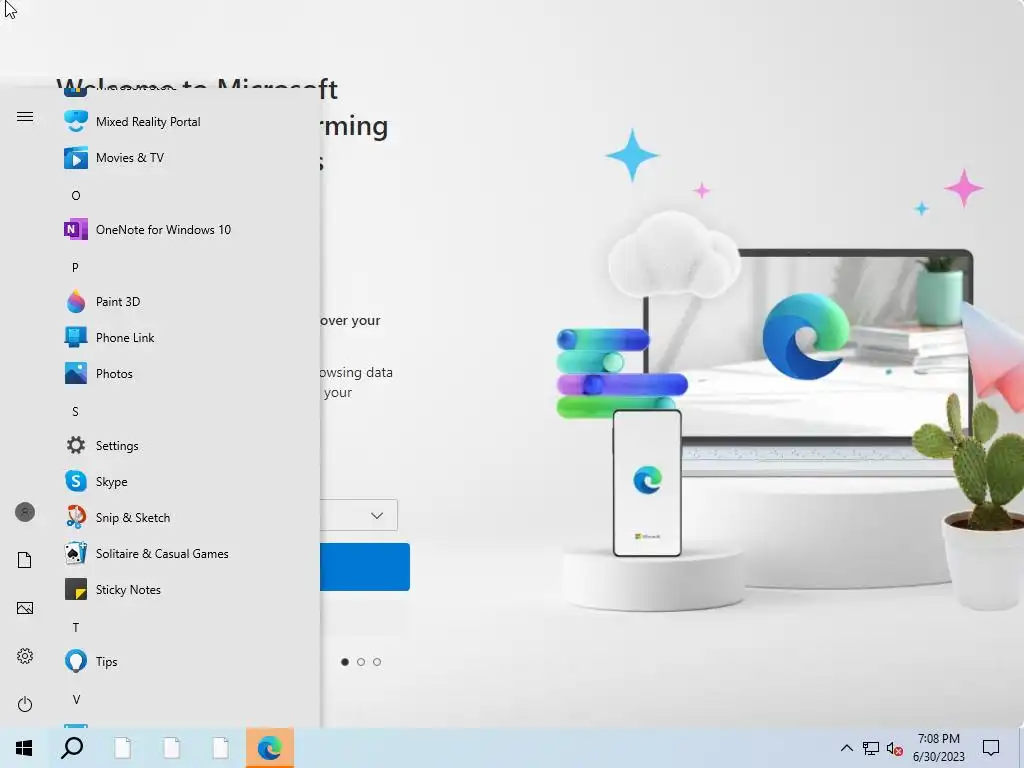Screen dimensions: 1024x768
Task: Click the Power button in Start sidebar
Action: 25,704
